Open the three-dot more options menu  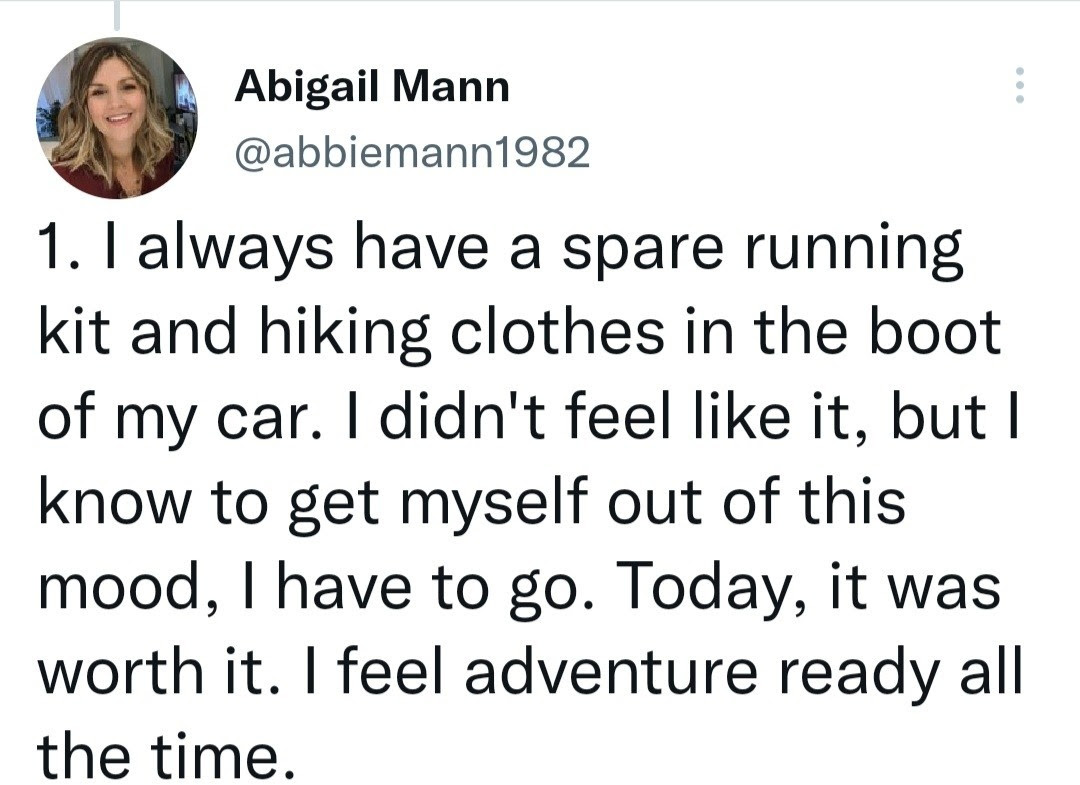click(1020, 85)
